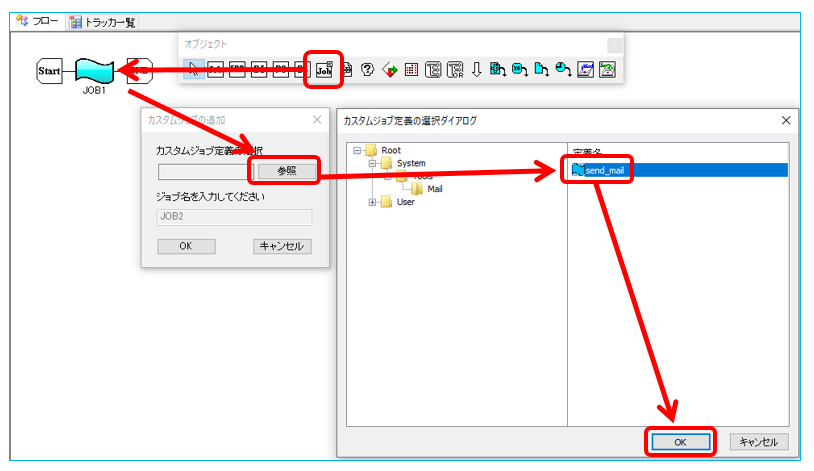Click the red grid calendar icon
This screenshot has width=814, height=471.
[x=411, y=70]
